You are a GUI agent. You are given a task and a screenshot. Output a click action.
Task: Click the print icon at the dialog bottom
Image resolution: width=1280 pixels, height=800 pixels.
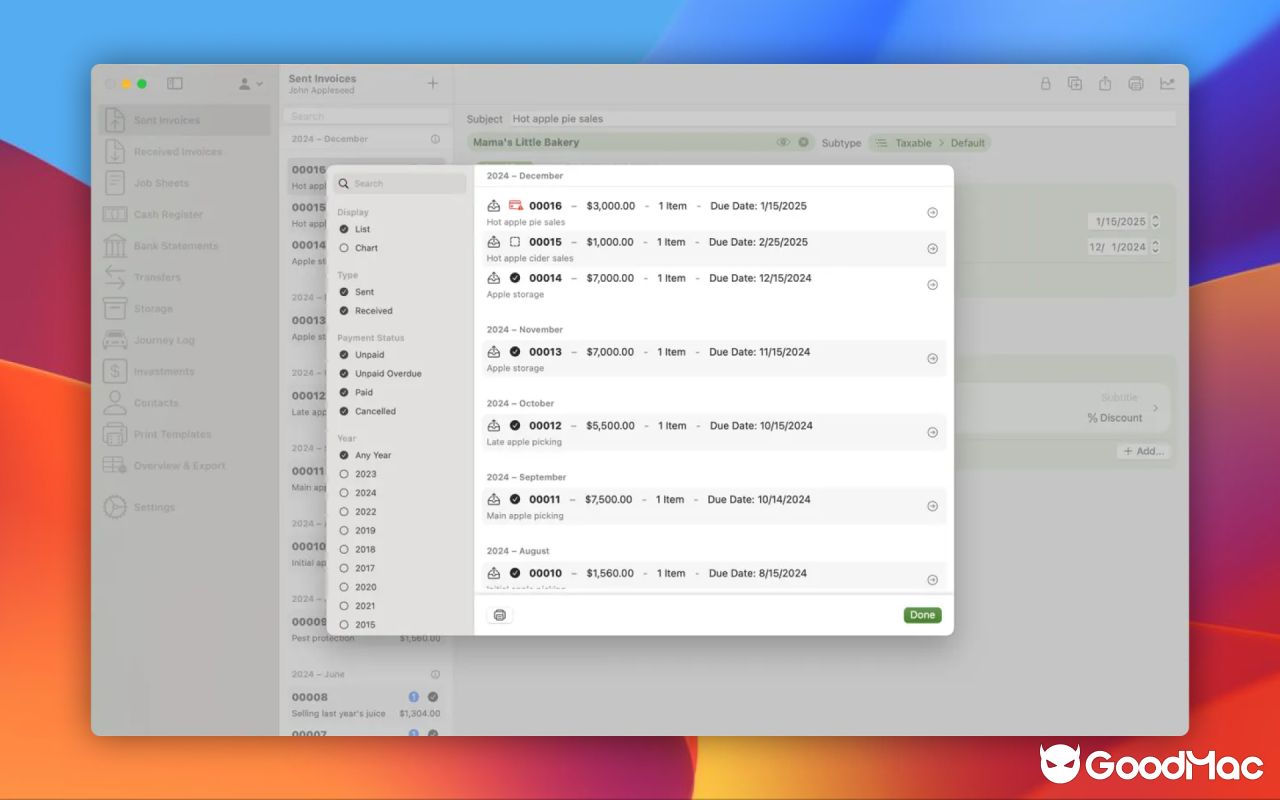[x=499, y=614]
